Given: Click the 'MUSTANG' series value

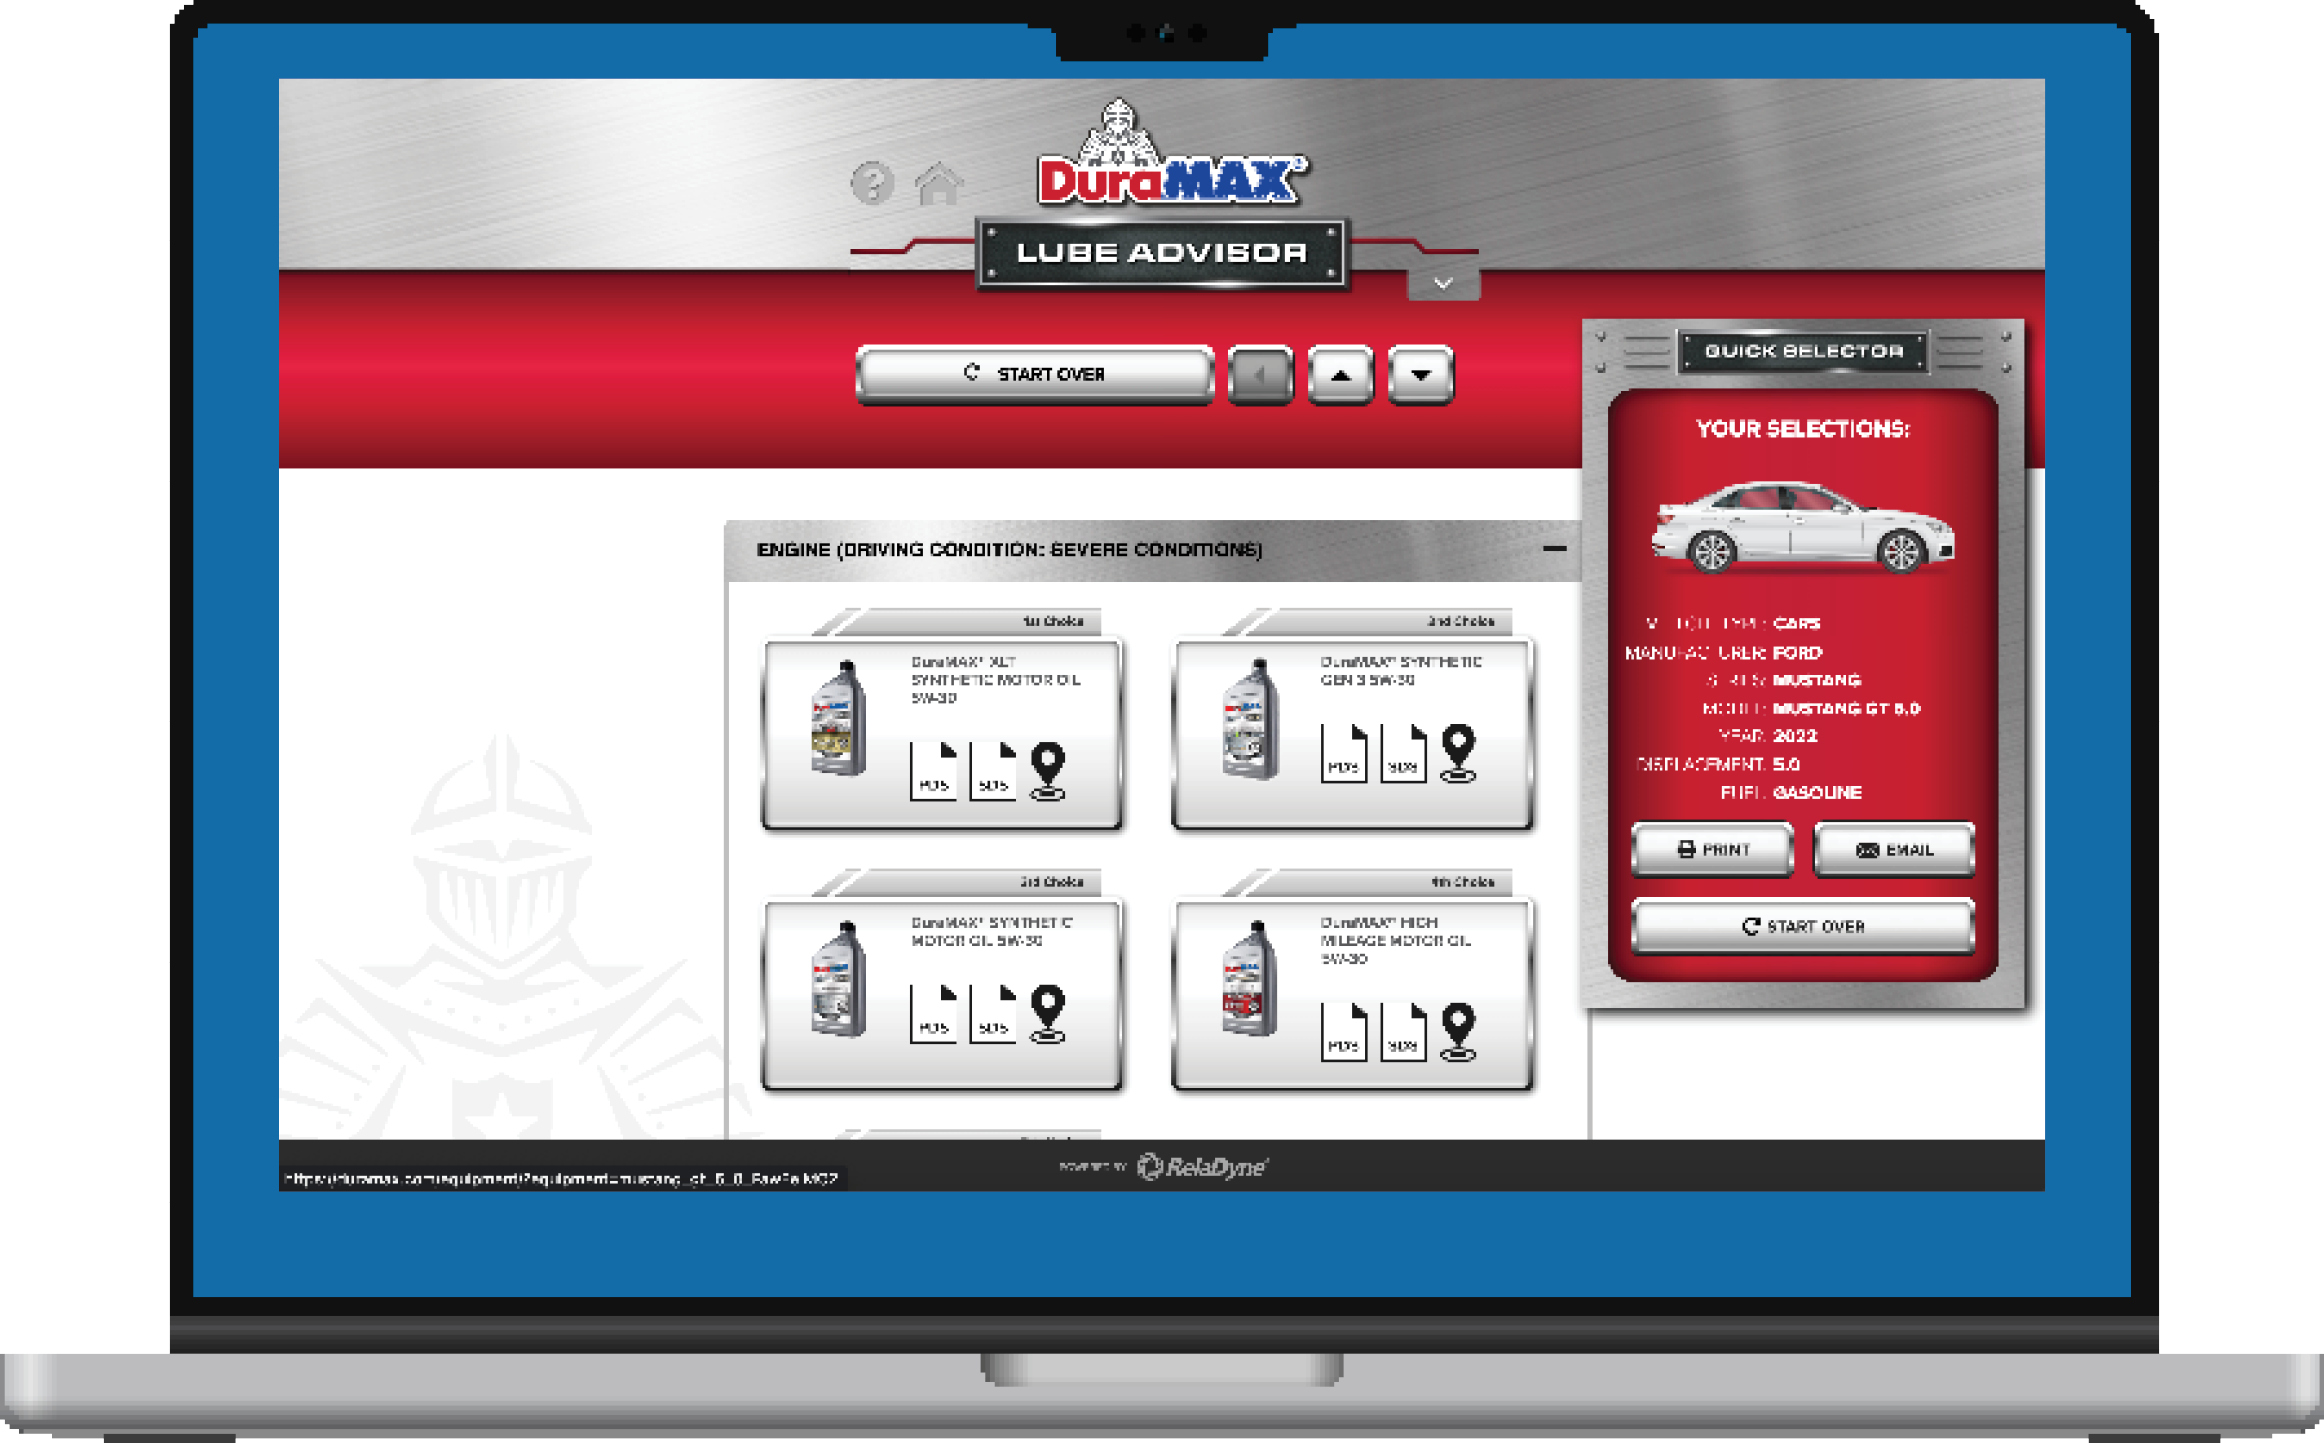Looking at the screenshot, I should point(1816,680).
